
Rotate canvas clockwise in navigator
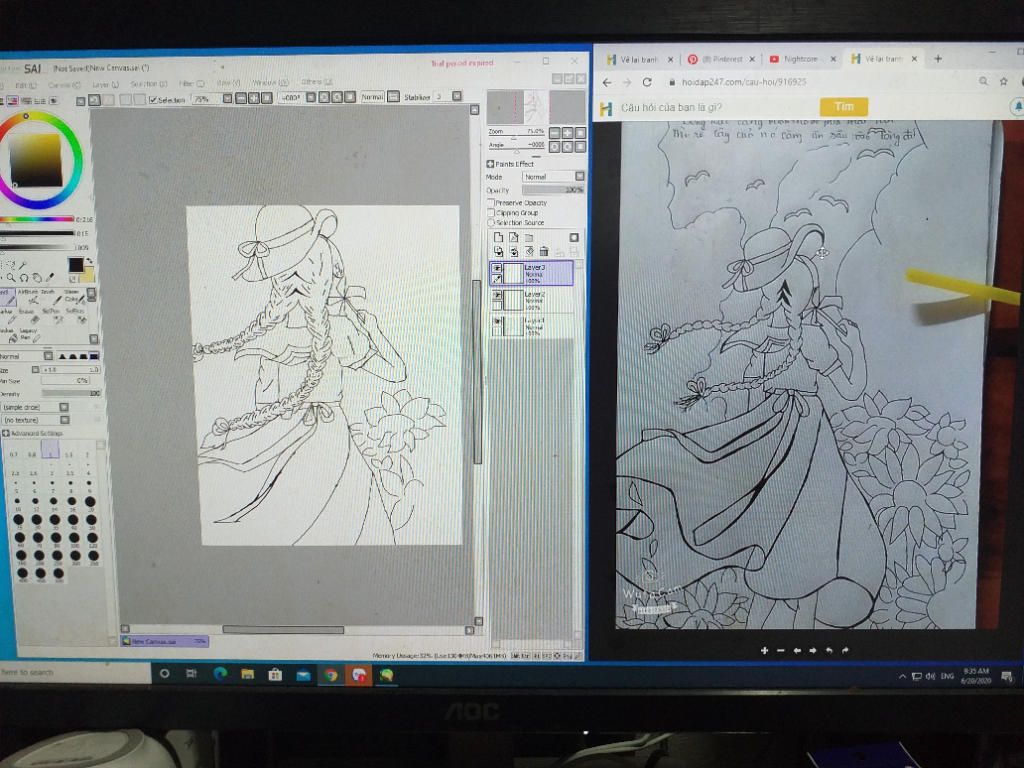(568, 147)
